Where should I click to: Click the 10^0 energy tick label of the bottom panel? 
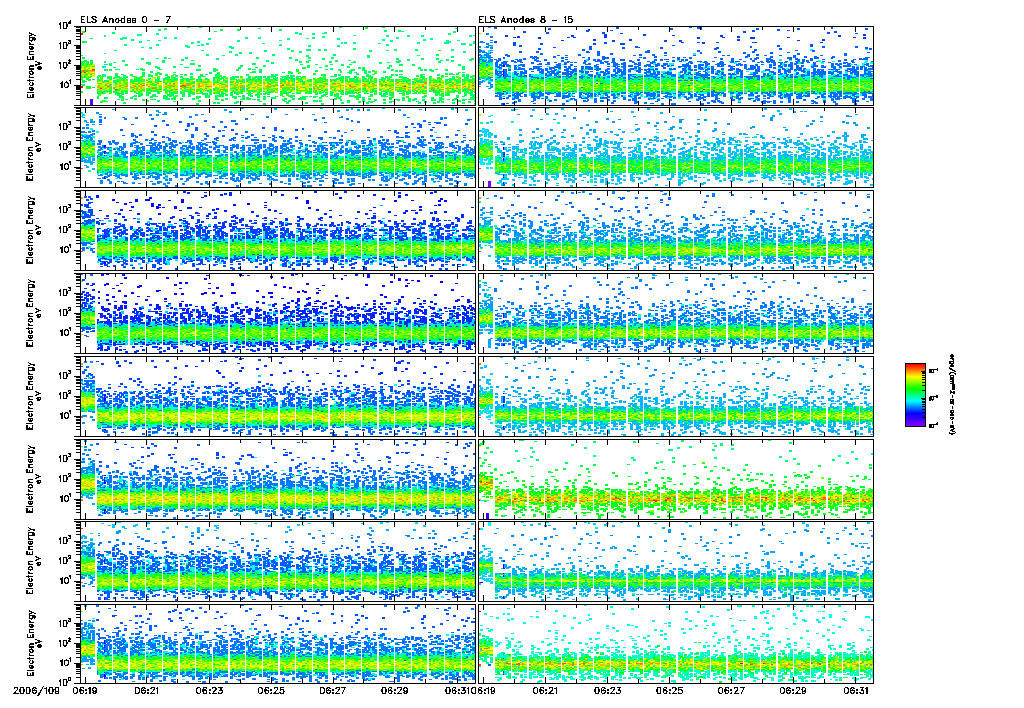pyautogui.click(x=64, y=681)
